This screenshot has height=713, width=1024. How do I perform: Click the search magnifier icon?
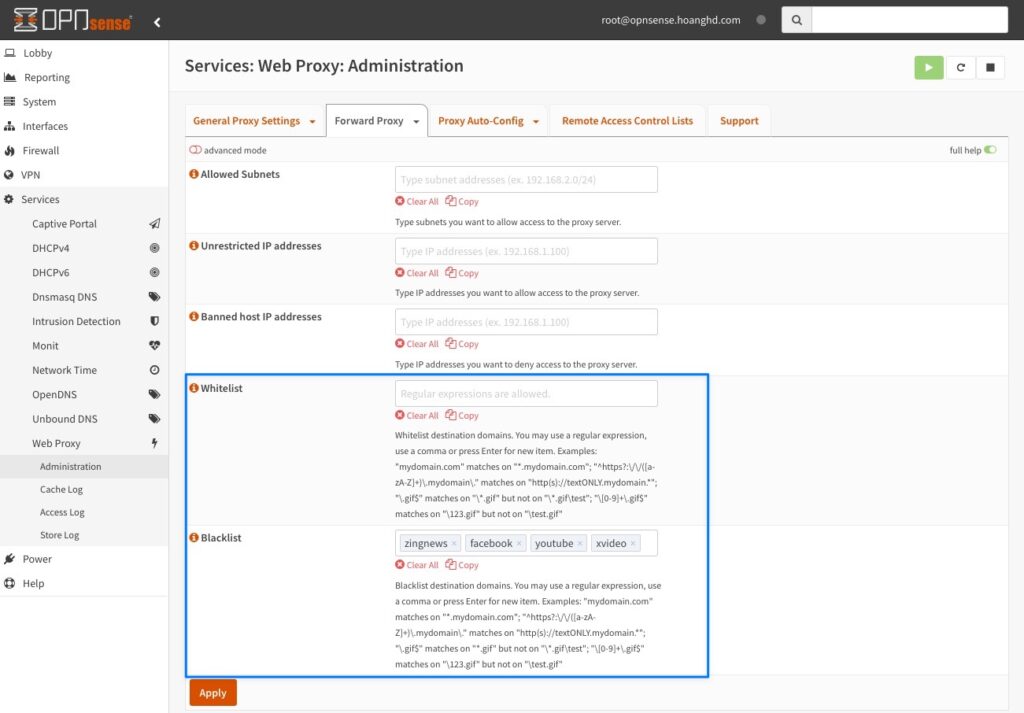click(796, 20)
